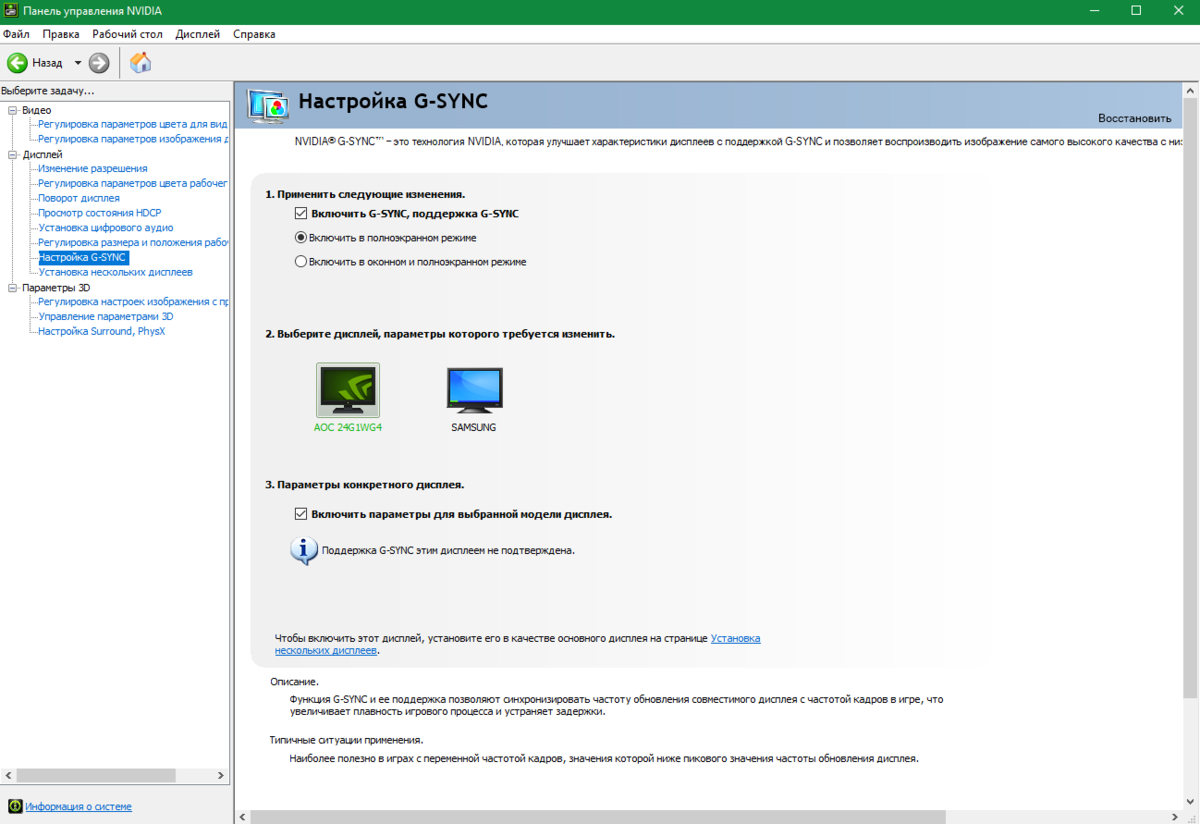Open Регулировка размера и положения рабочего стола
This screenshot has width=1200, height=824.
[133, 242]
